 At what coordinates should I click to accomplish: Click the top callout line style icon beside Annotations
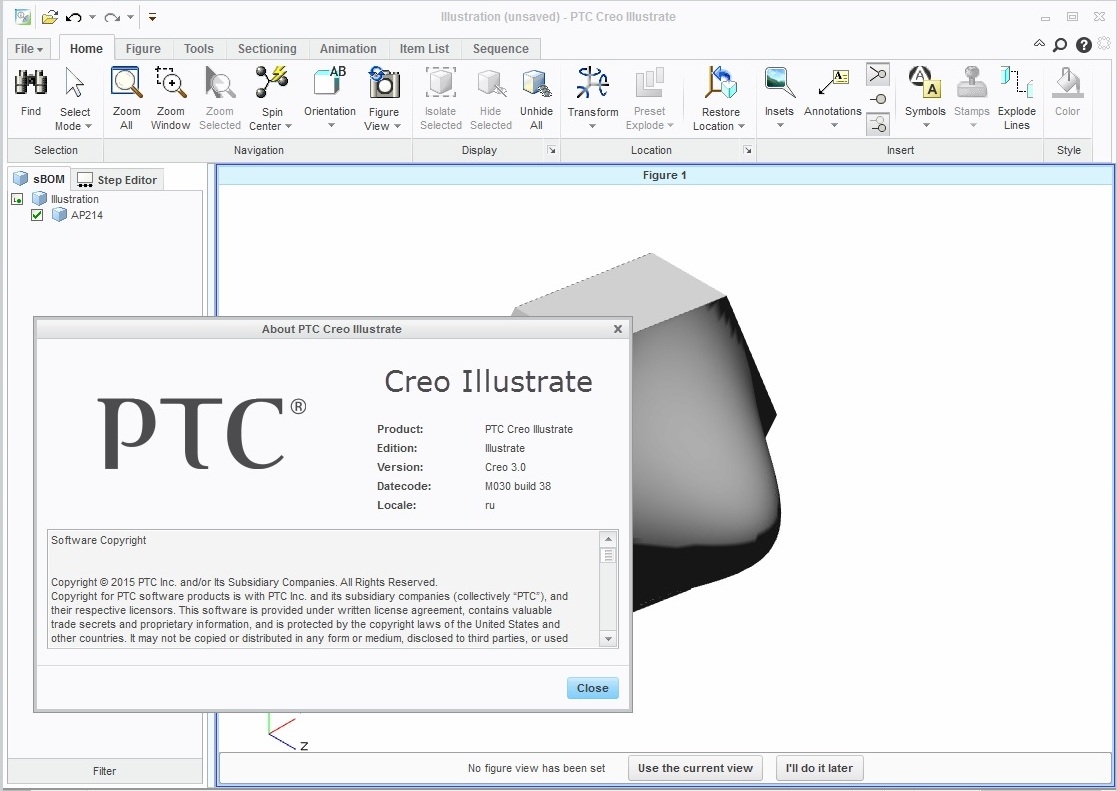[x=878, y=75]
